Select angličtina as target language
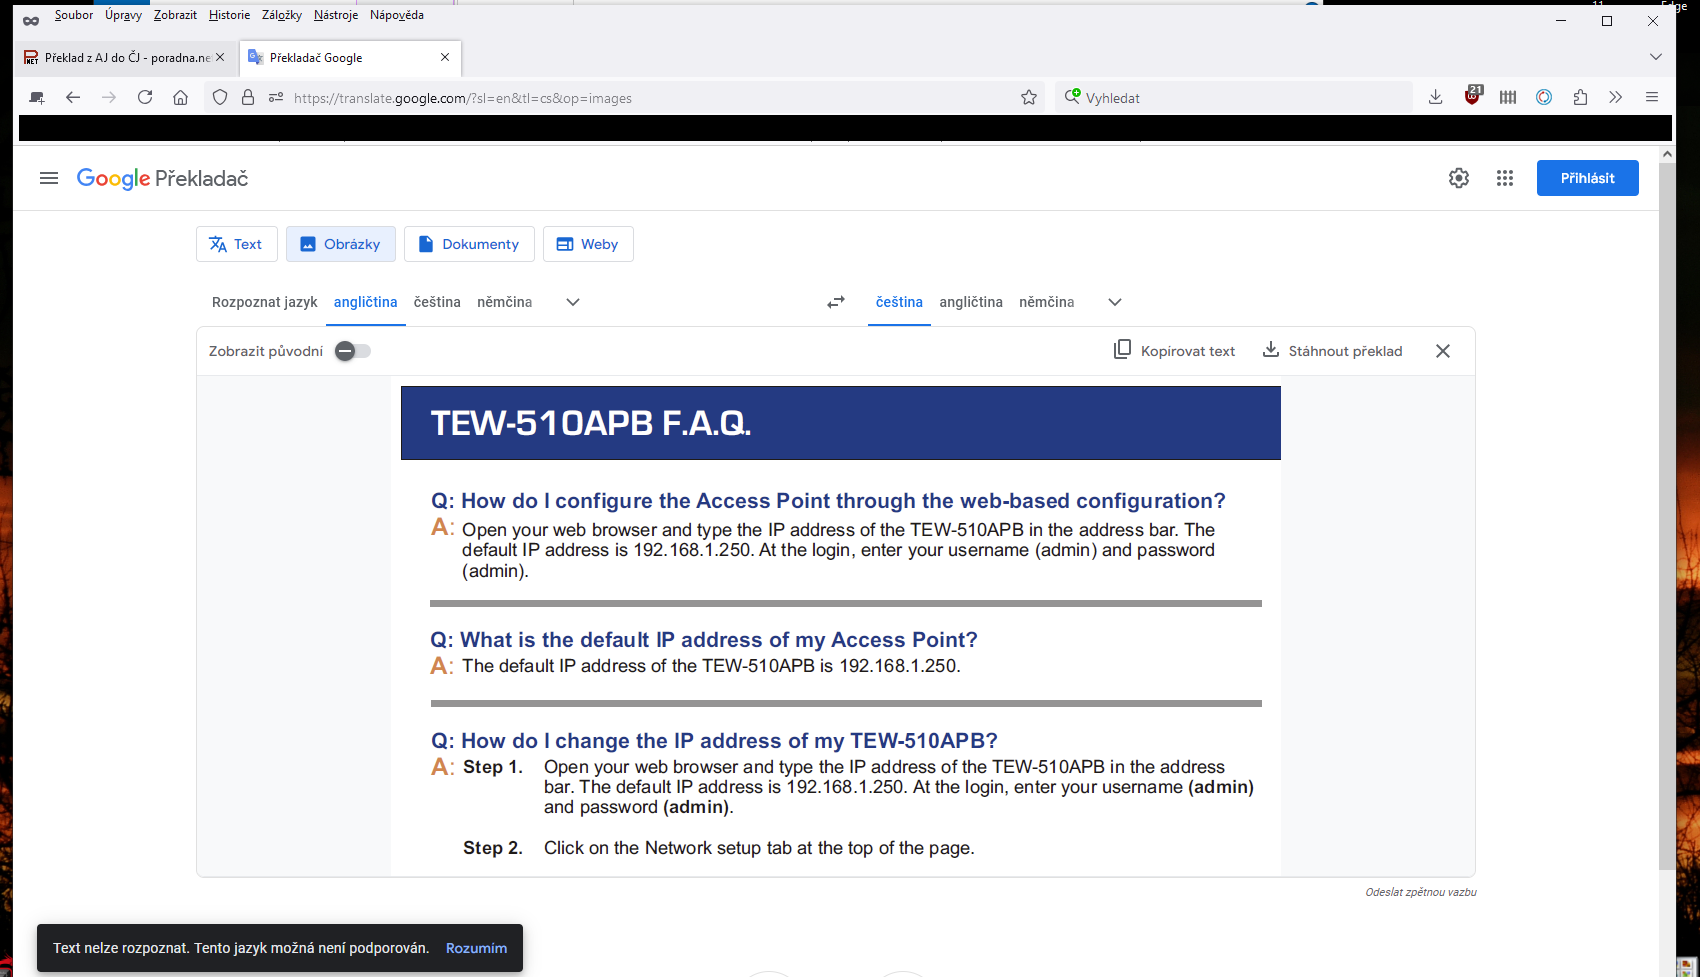The height and width of the screenshot is (977, 1700). tap(971, 302)
